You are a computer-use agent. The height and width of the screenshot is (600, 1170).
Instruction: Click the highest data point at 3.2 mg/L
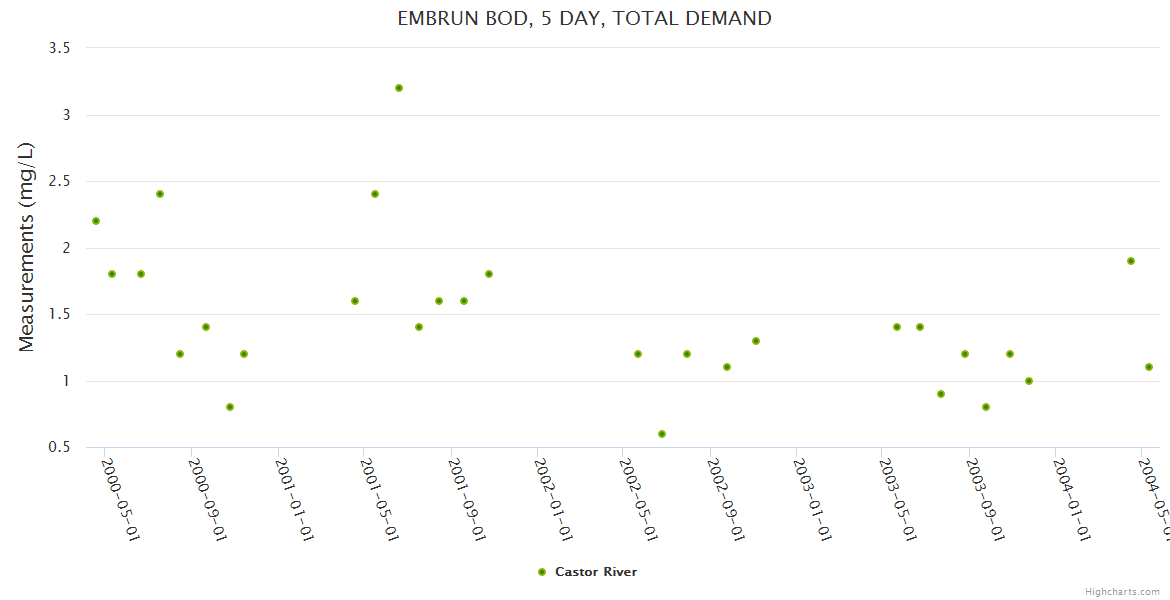(x=399, y=88)
